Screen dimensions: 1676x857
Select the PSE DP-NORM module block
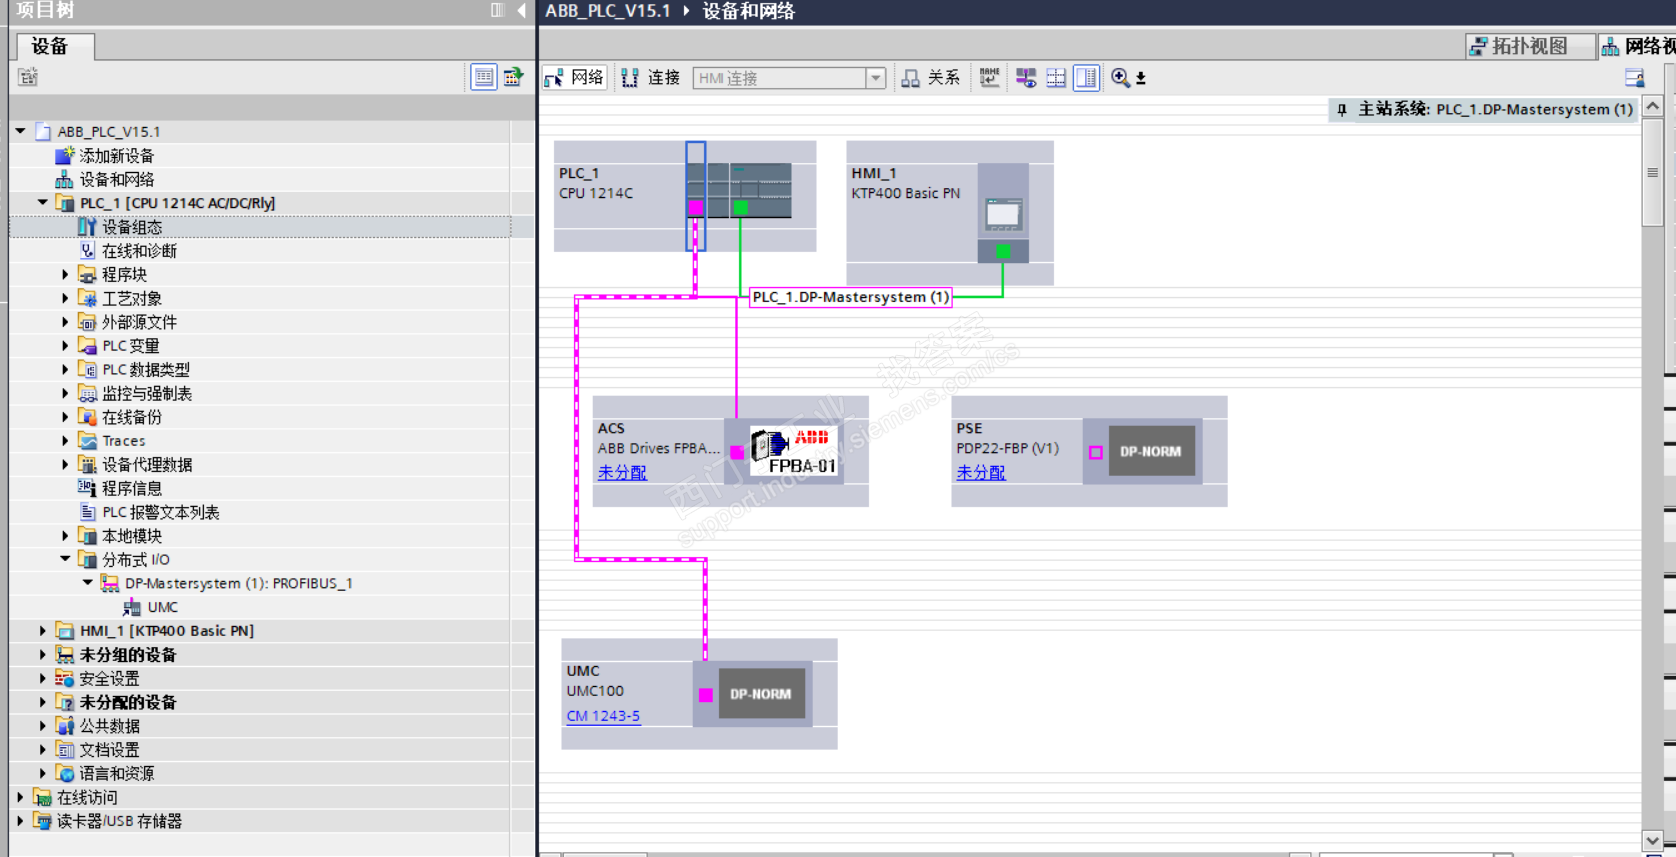click(1151, 452)
